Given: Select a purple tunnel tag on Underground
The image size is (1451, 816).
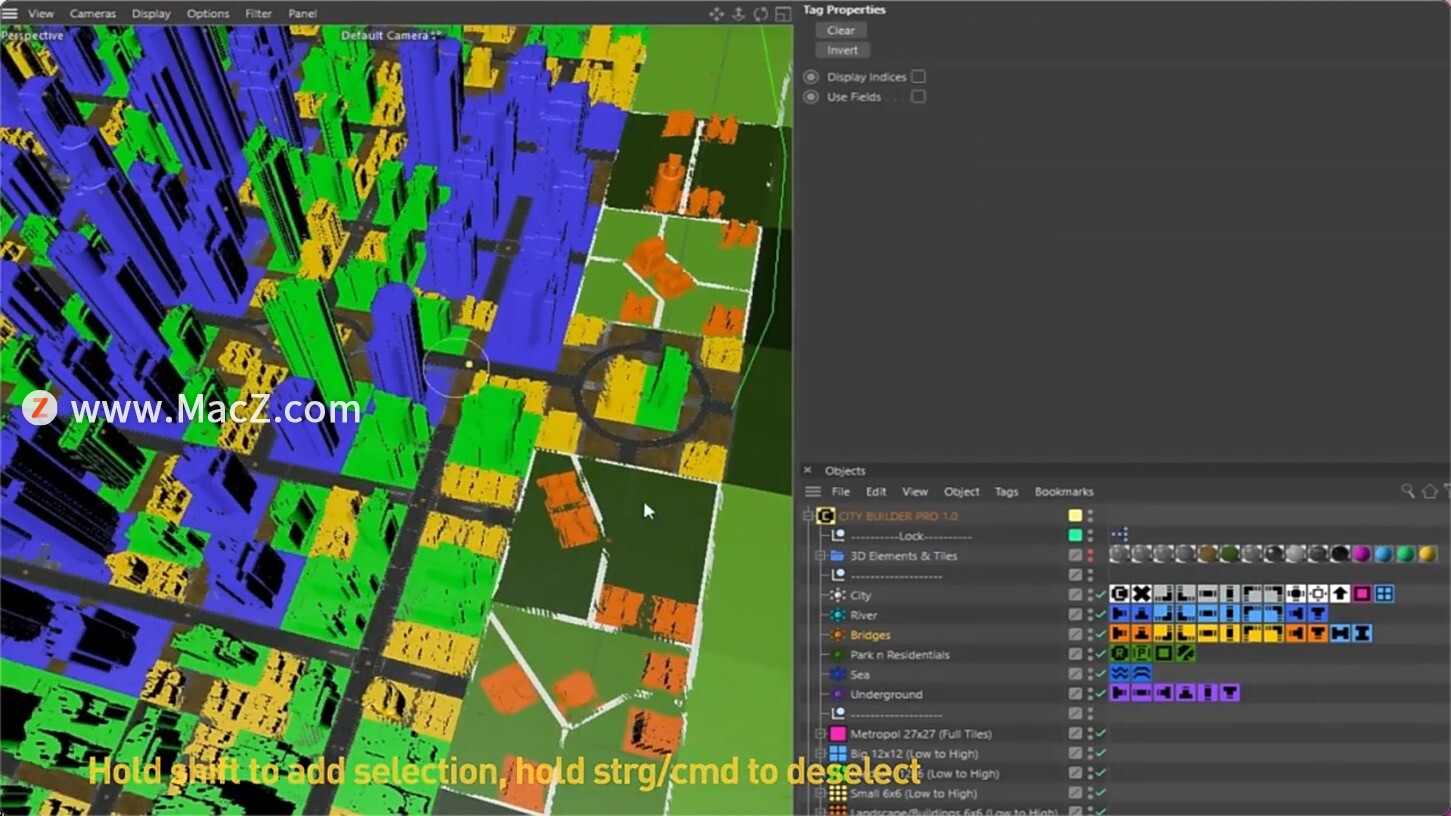Looking at the screenshot, I should (1121, 692).
